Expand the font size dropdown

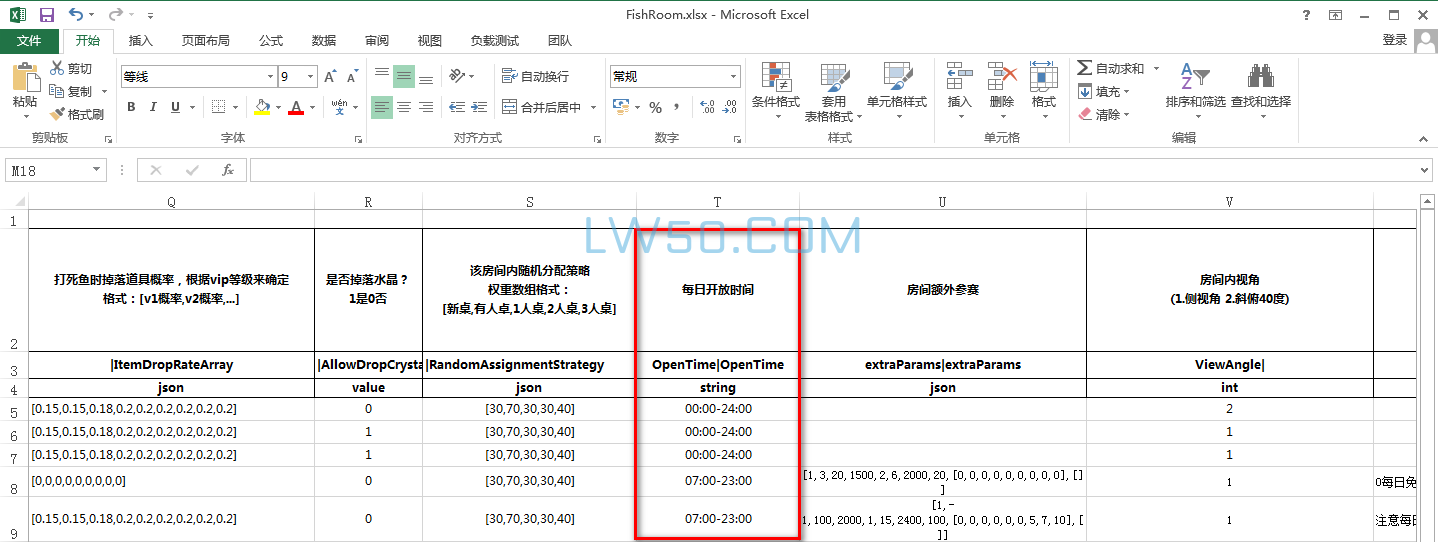tap(311, 77)
